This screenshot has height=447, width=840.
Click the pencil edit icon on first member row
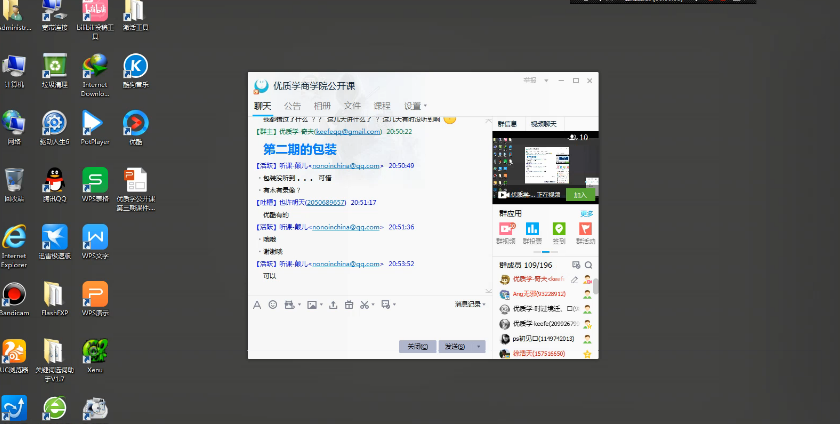(x=574, y=279)
